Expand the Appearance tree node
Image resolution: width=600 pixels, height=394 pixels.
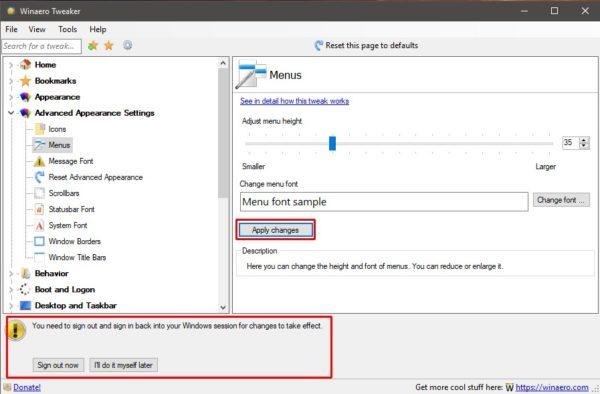[x=11, y=97]
